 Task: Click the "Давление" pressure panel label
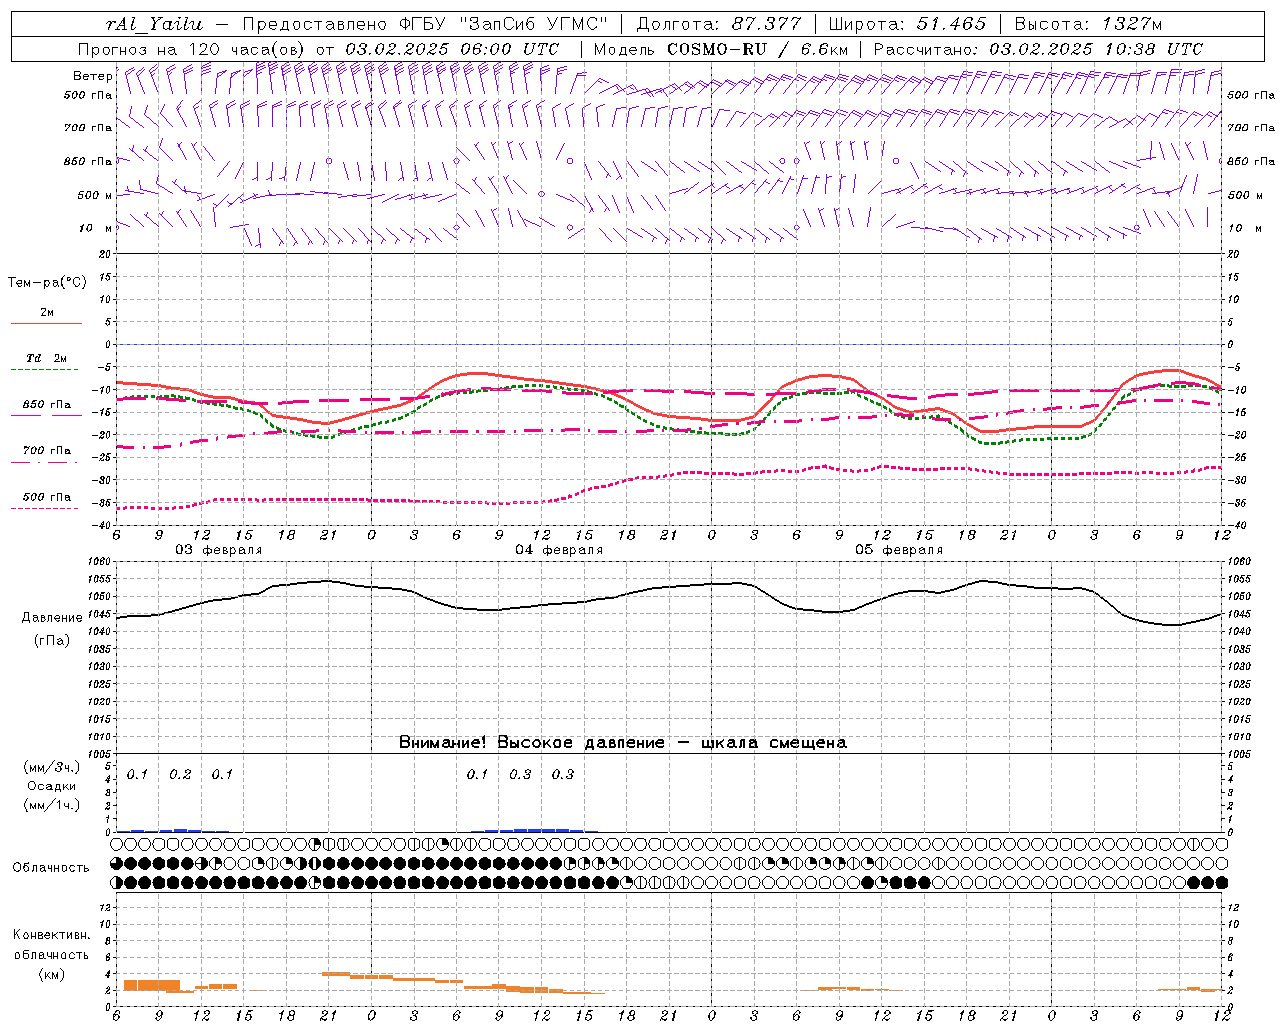tap(52, 617)
